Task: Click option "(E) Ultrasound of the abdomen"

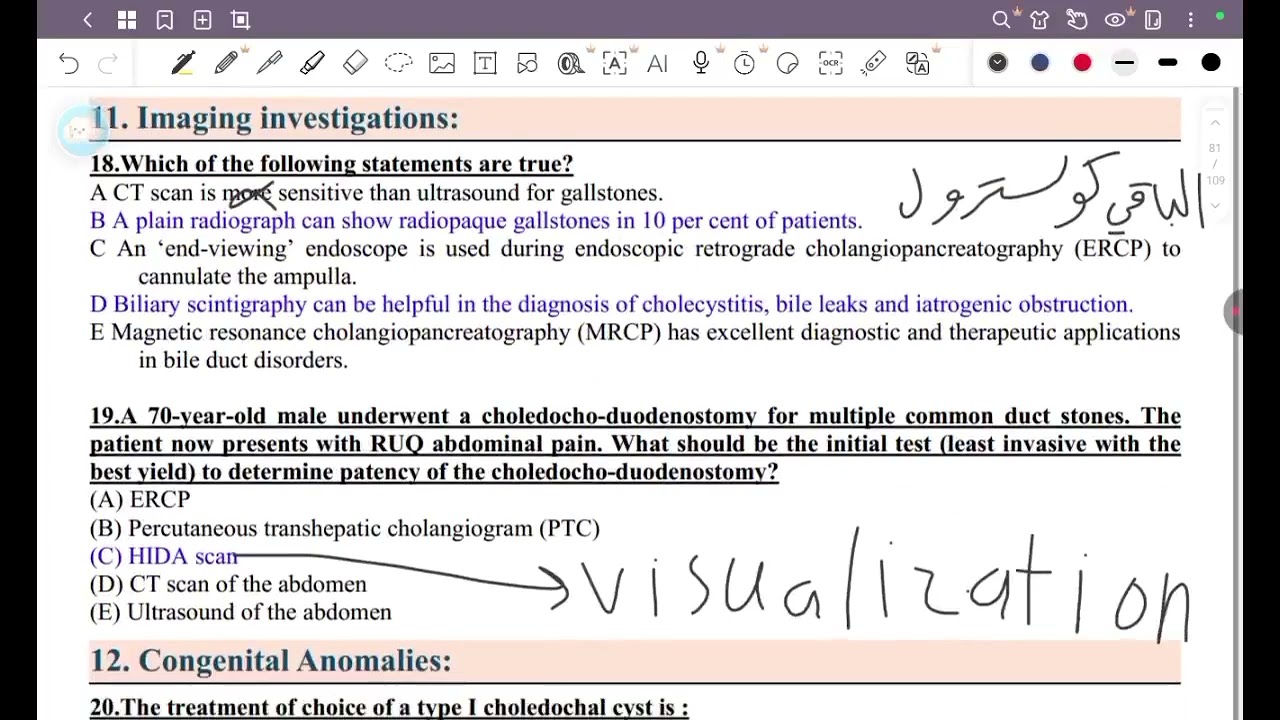Action: coord(241,612)
